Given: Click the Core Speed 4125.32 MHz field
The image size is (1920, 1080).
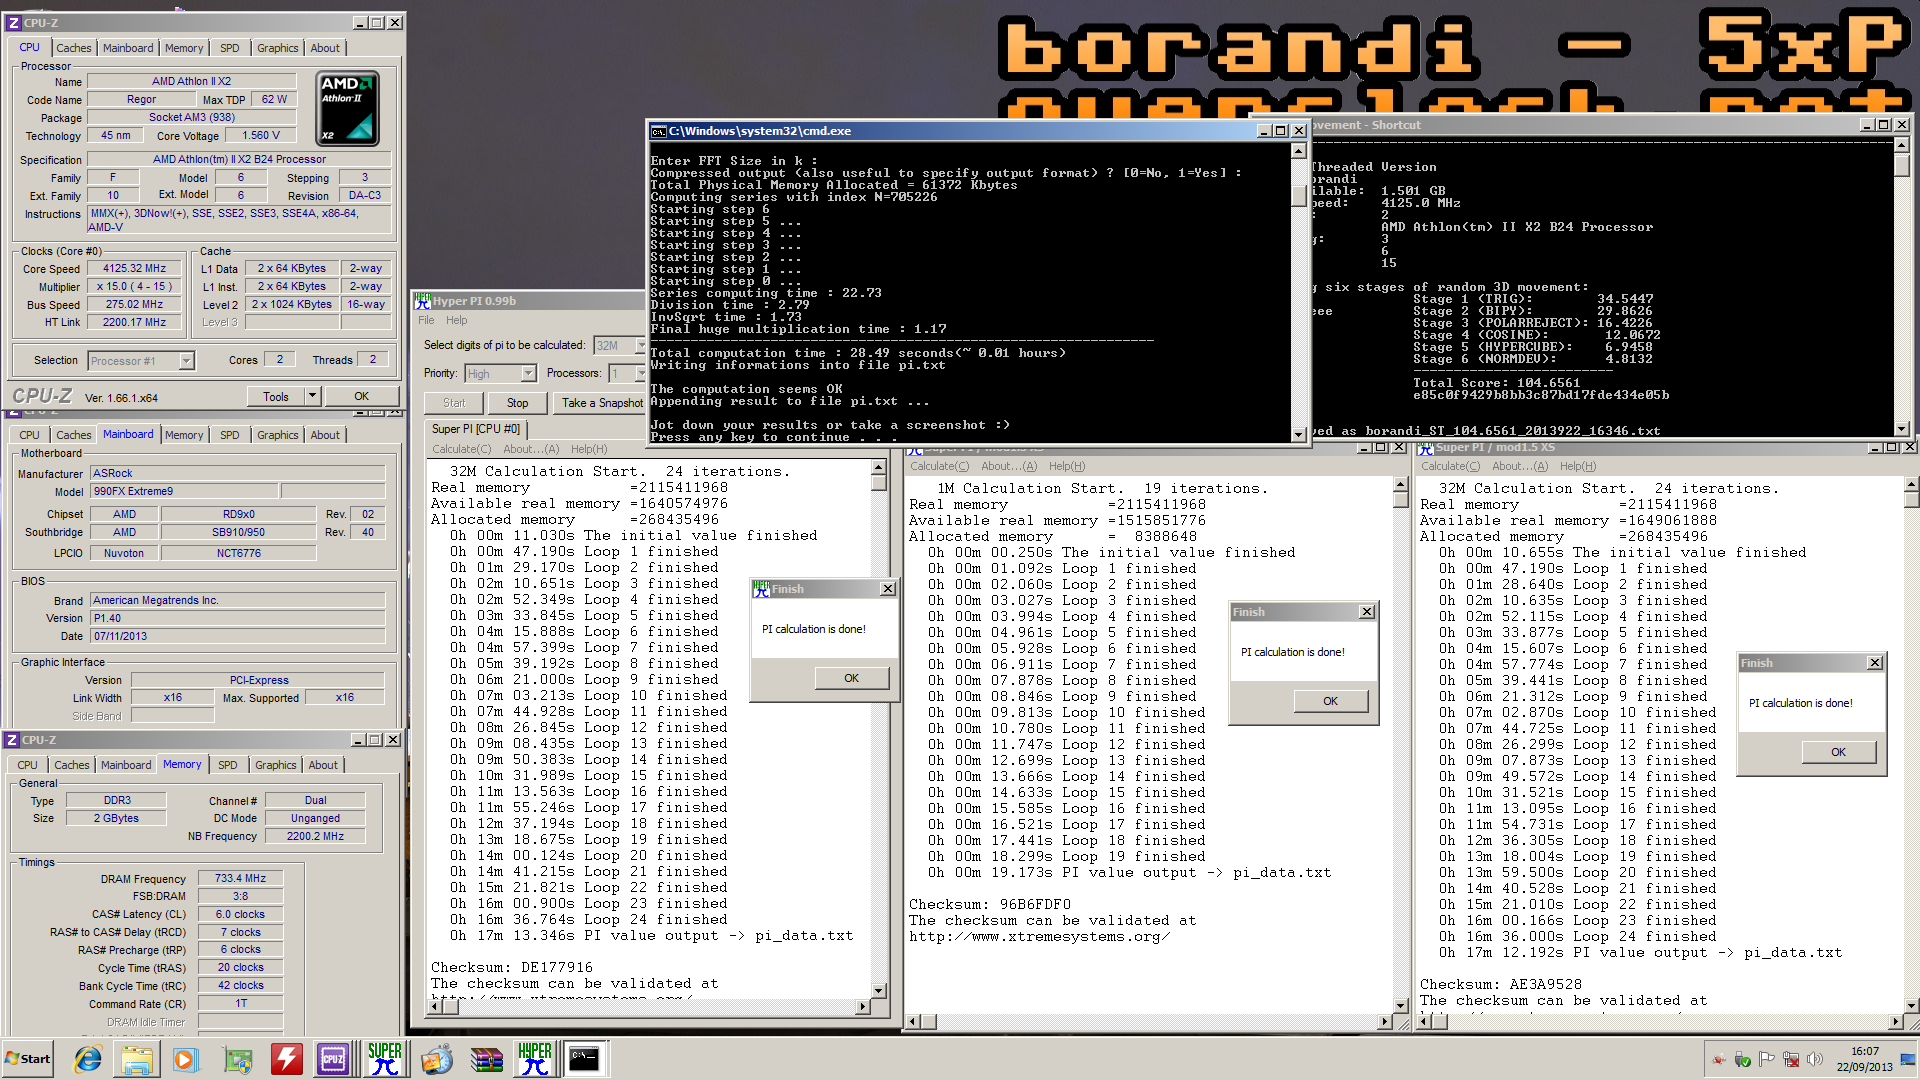Looking at the screenshot, I should click(x=134, y=268).
